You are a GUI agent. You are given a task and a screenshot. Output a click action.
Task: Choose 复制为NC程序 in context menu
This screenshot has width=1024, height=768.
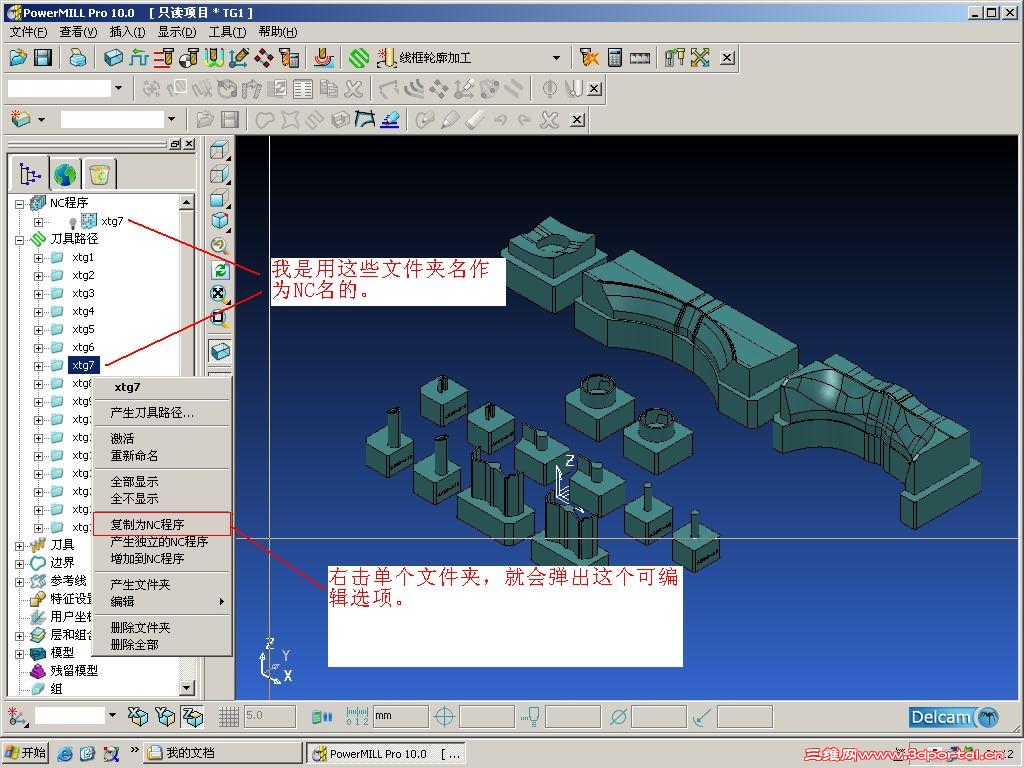(162, 524)
